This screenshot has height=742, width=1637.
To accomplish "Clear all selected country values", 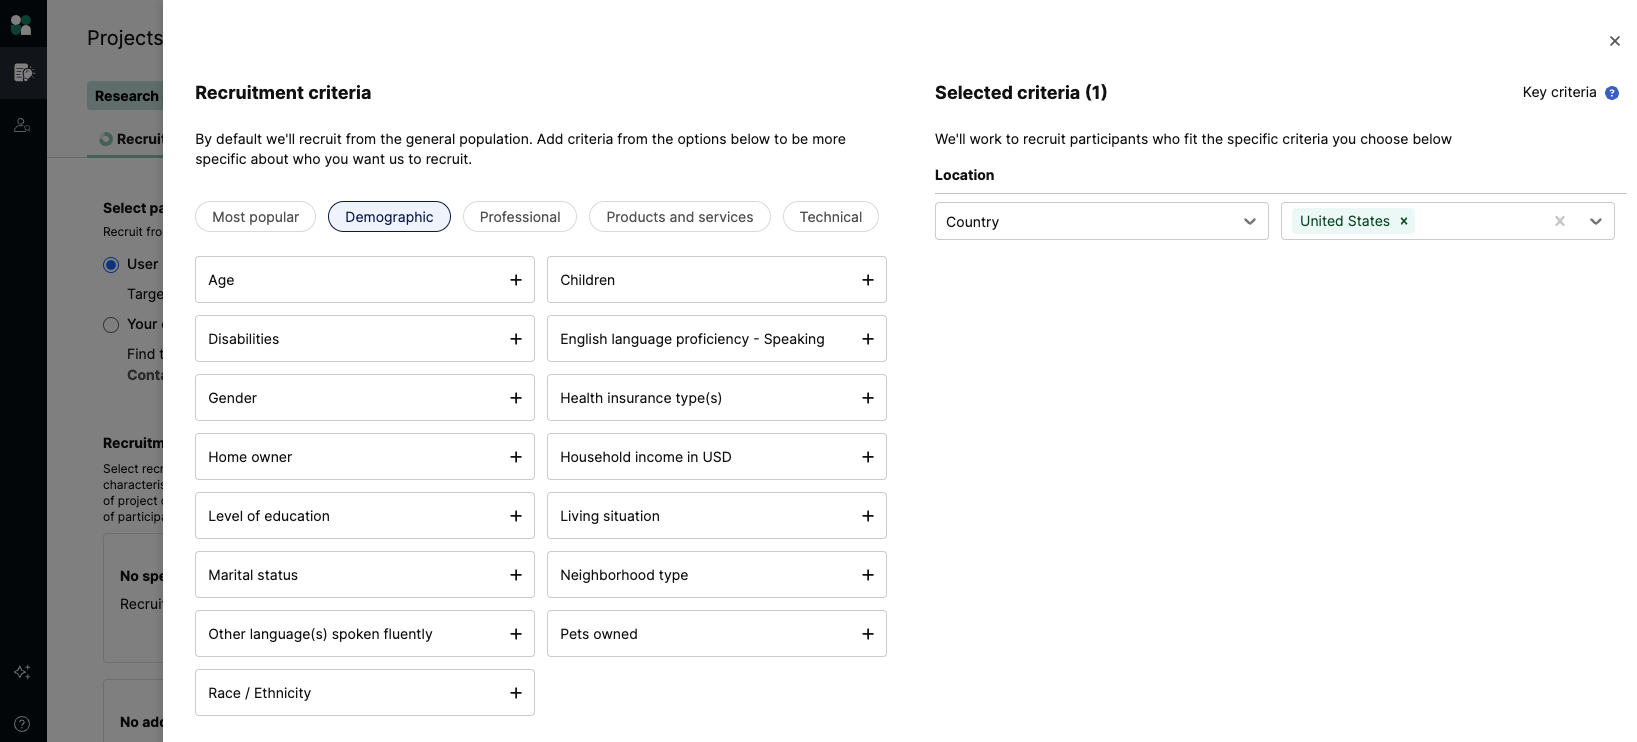I will pos(1560,221).
